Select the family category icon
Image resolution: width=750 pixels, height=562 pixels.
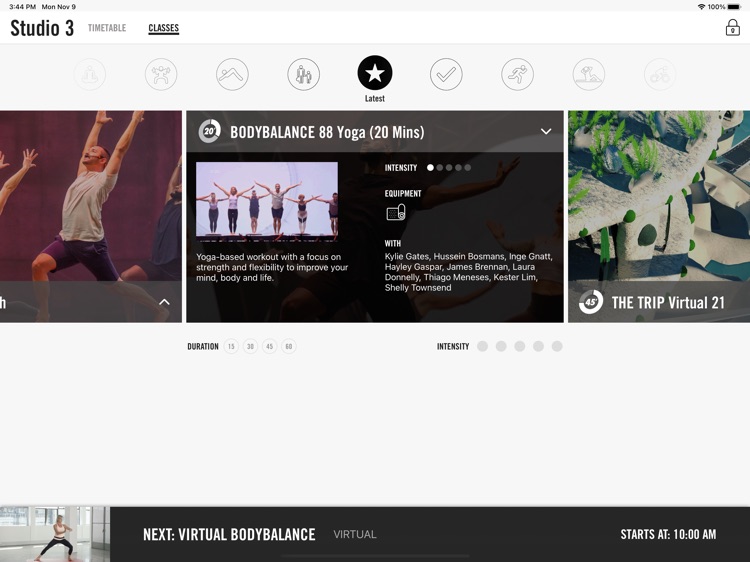pyautogui.click(x=304, y=75)
